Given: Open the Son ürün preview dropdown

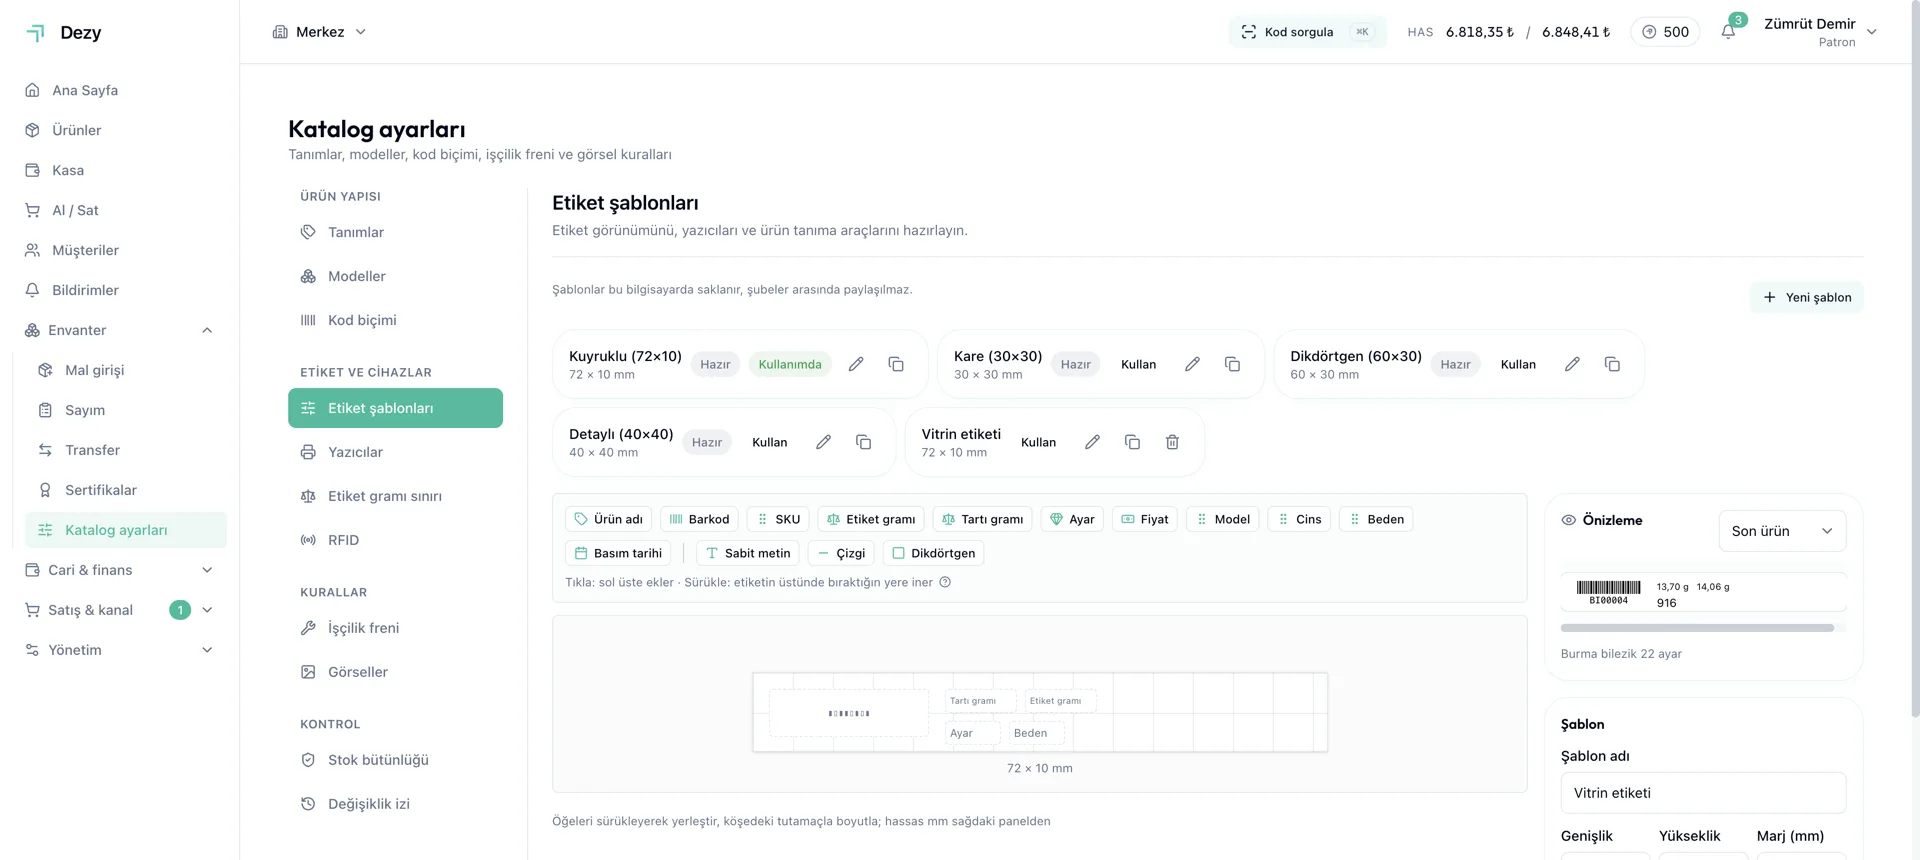Looking at the screenshot, I should pos(1782,531).
